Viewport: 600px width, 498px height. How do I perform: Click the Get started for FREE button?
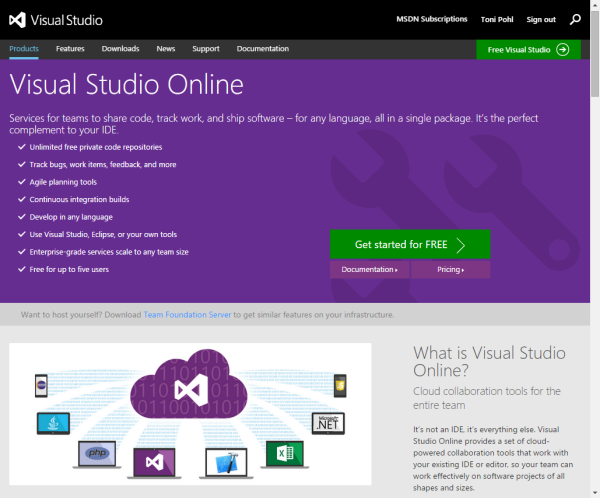click(410, 244)
